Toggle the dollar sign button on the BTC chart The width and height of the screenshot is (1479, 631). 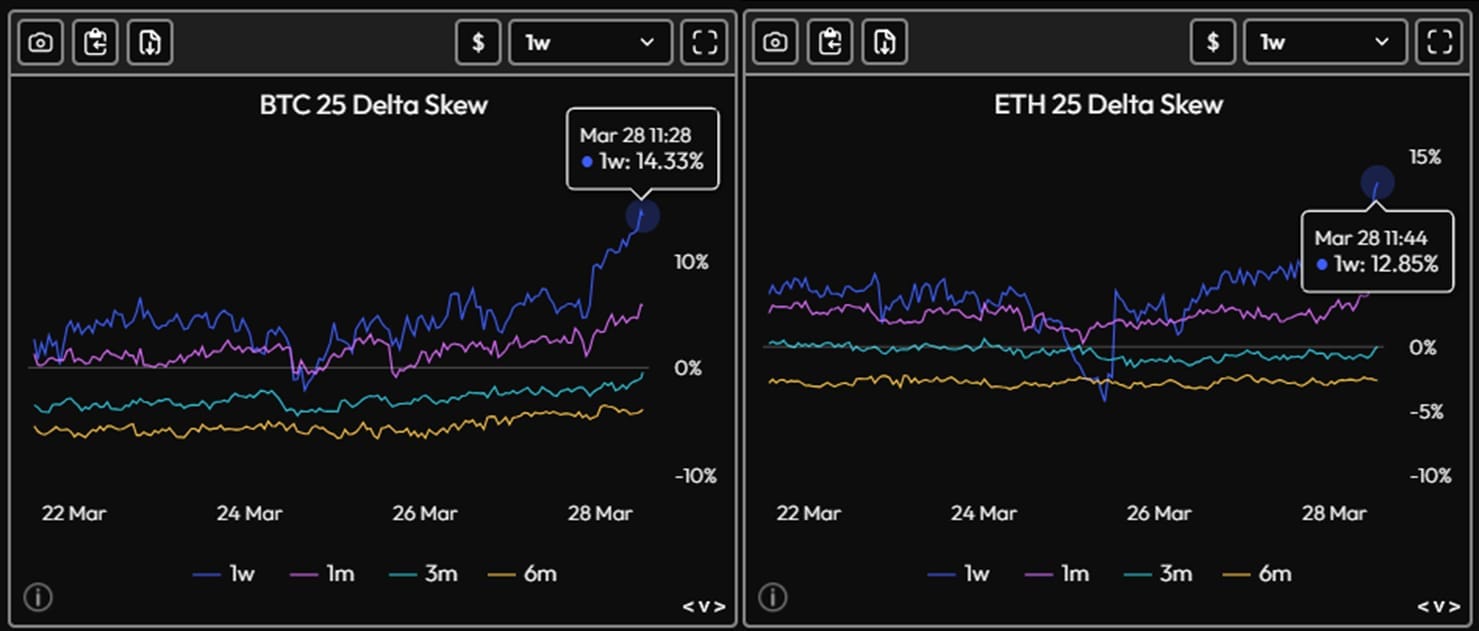[x=478, y=43]
